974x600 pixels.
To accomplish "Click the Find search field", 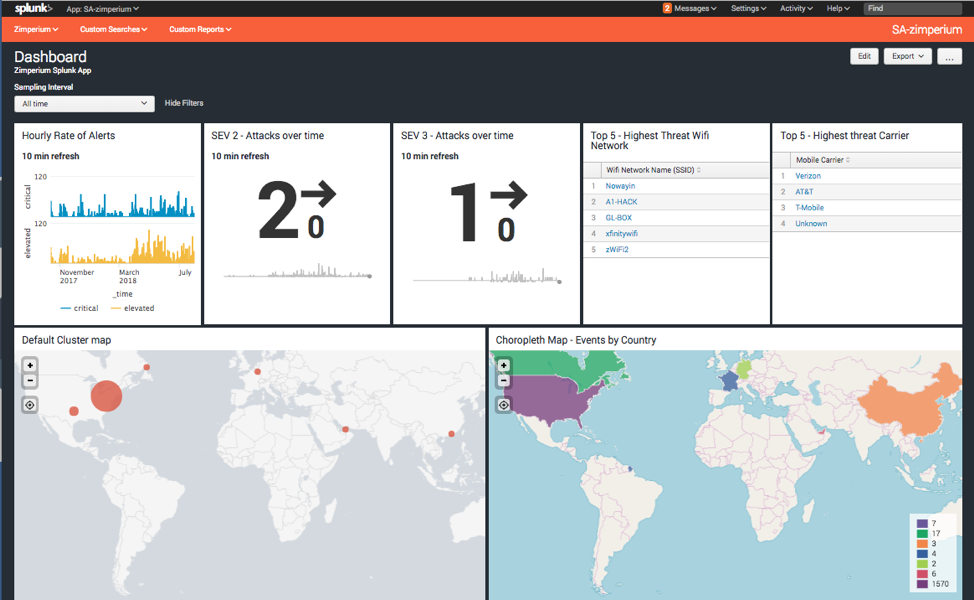I will coord(913,8).
